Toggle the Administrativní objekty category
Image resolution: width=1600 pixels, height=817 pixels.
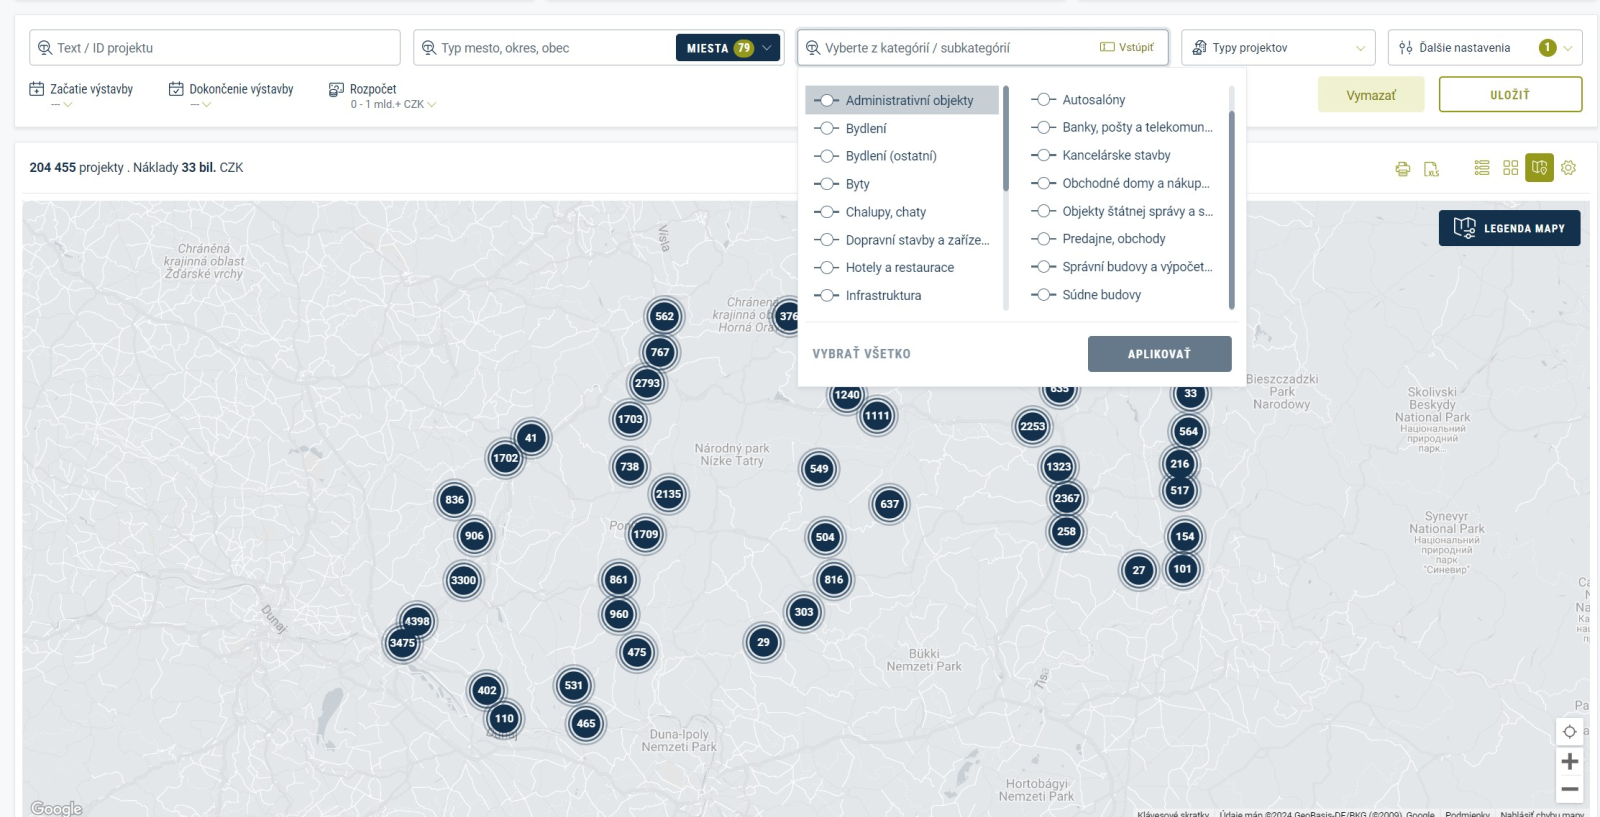(826, 101)
